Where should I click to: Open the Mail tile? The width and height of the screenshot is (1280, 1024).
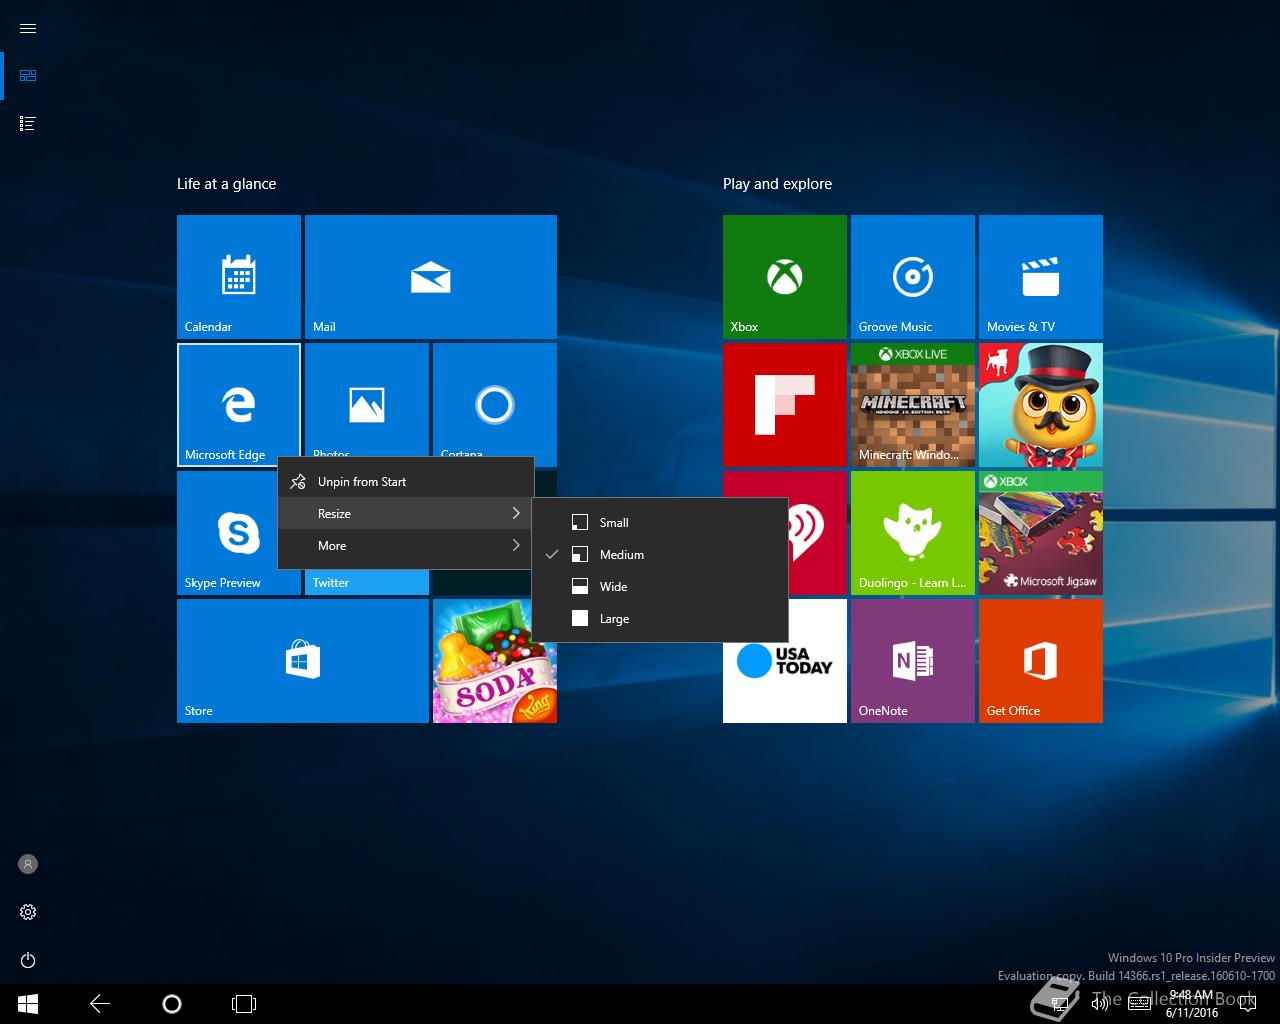click(431, 277)
